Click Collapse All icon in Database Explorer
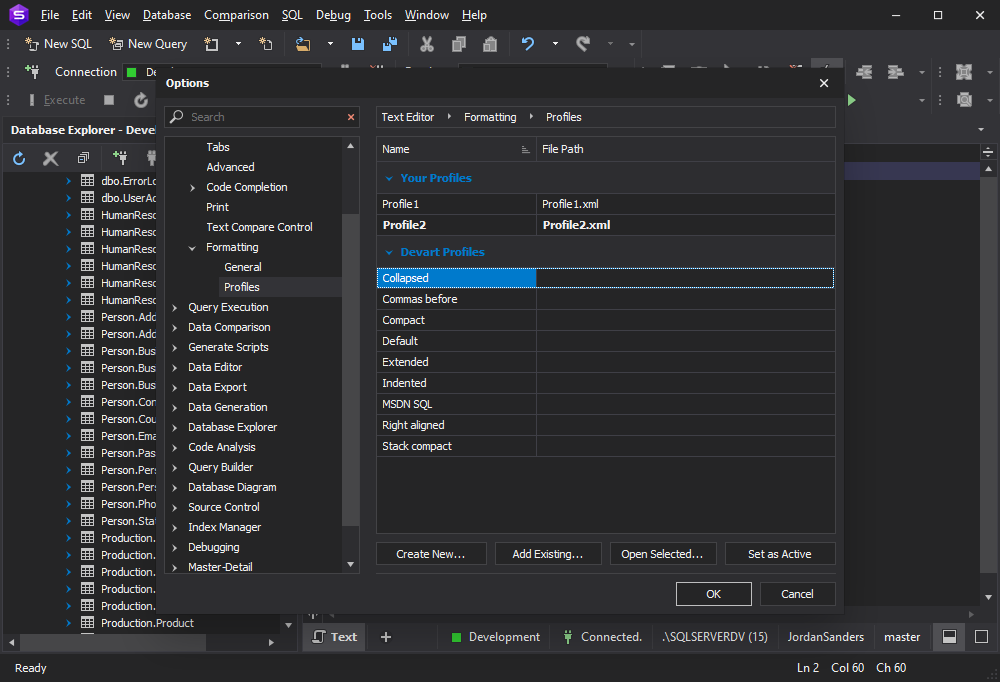 click(83, 158)
